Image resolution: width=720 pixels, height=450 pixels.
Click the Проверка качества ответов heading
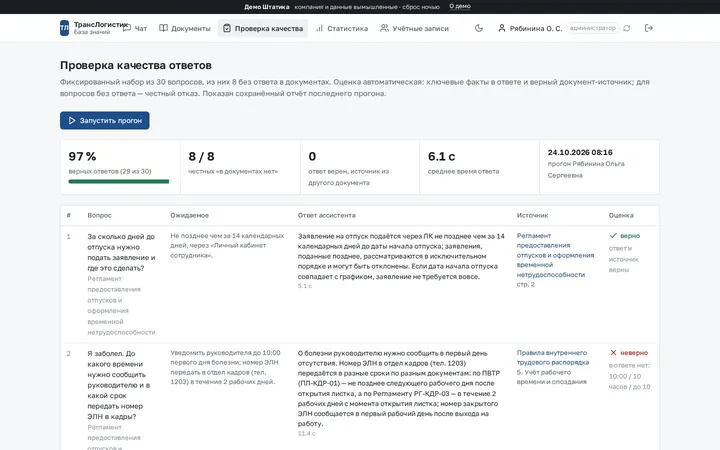tap(136, 65)
